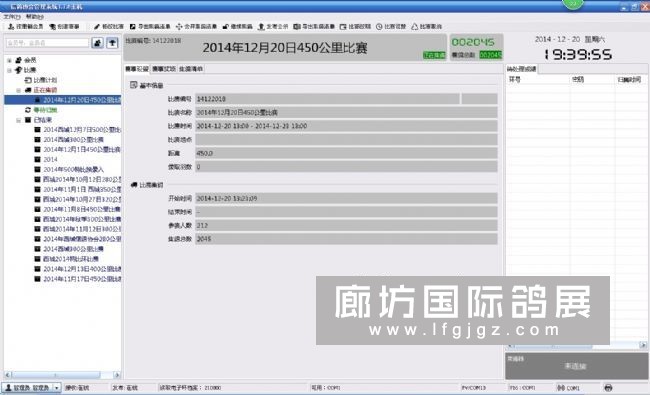Select the 比赛计划 tree item
This screenshot has width=650, height=395.
[45, 80]
